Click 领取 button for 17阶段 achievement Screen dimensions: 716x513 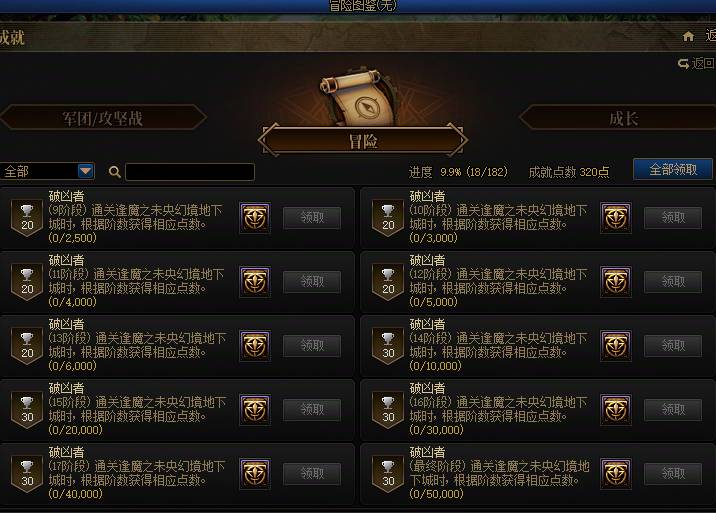312,473
